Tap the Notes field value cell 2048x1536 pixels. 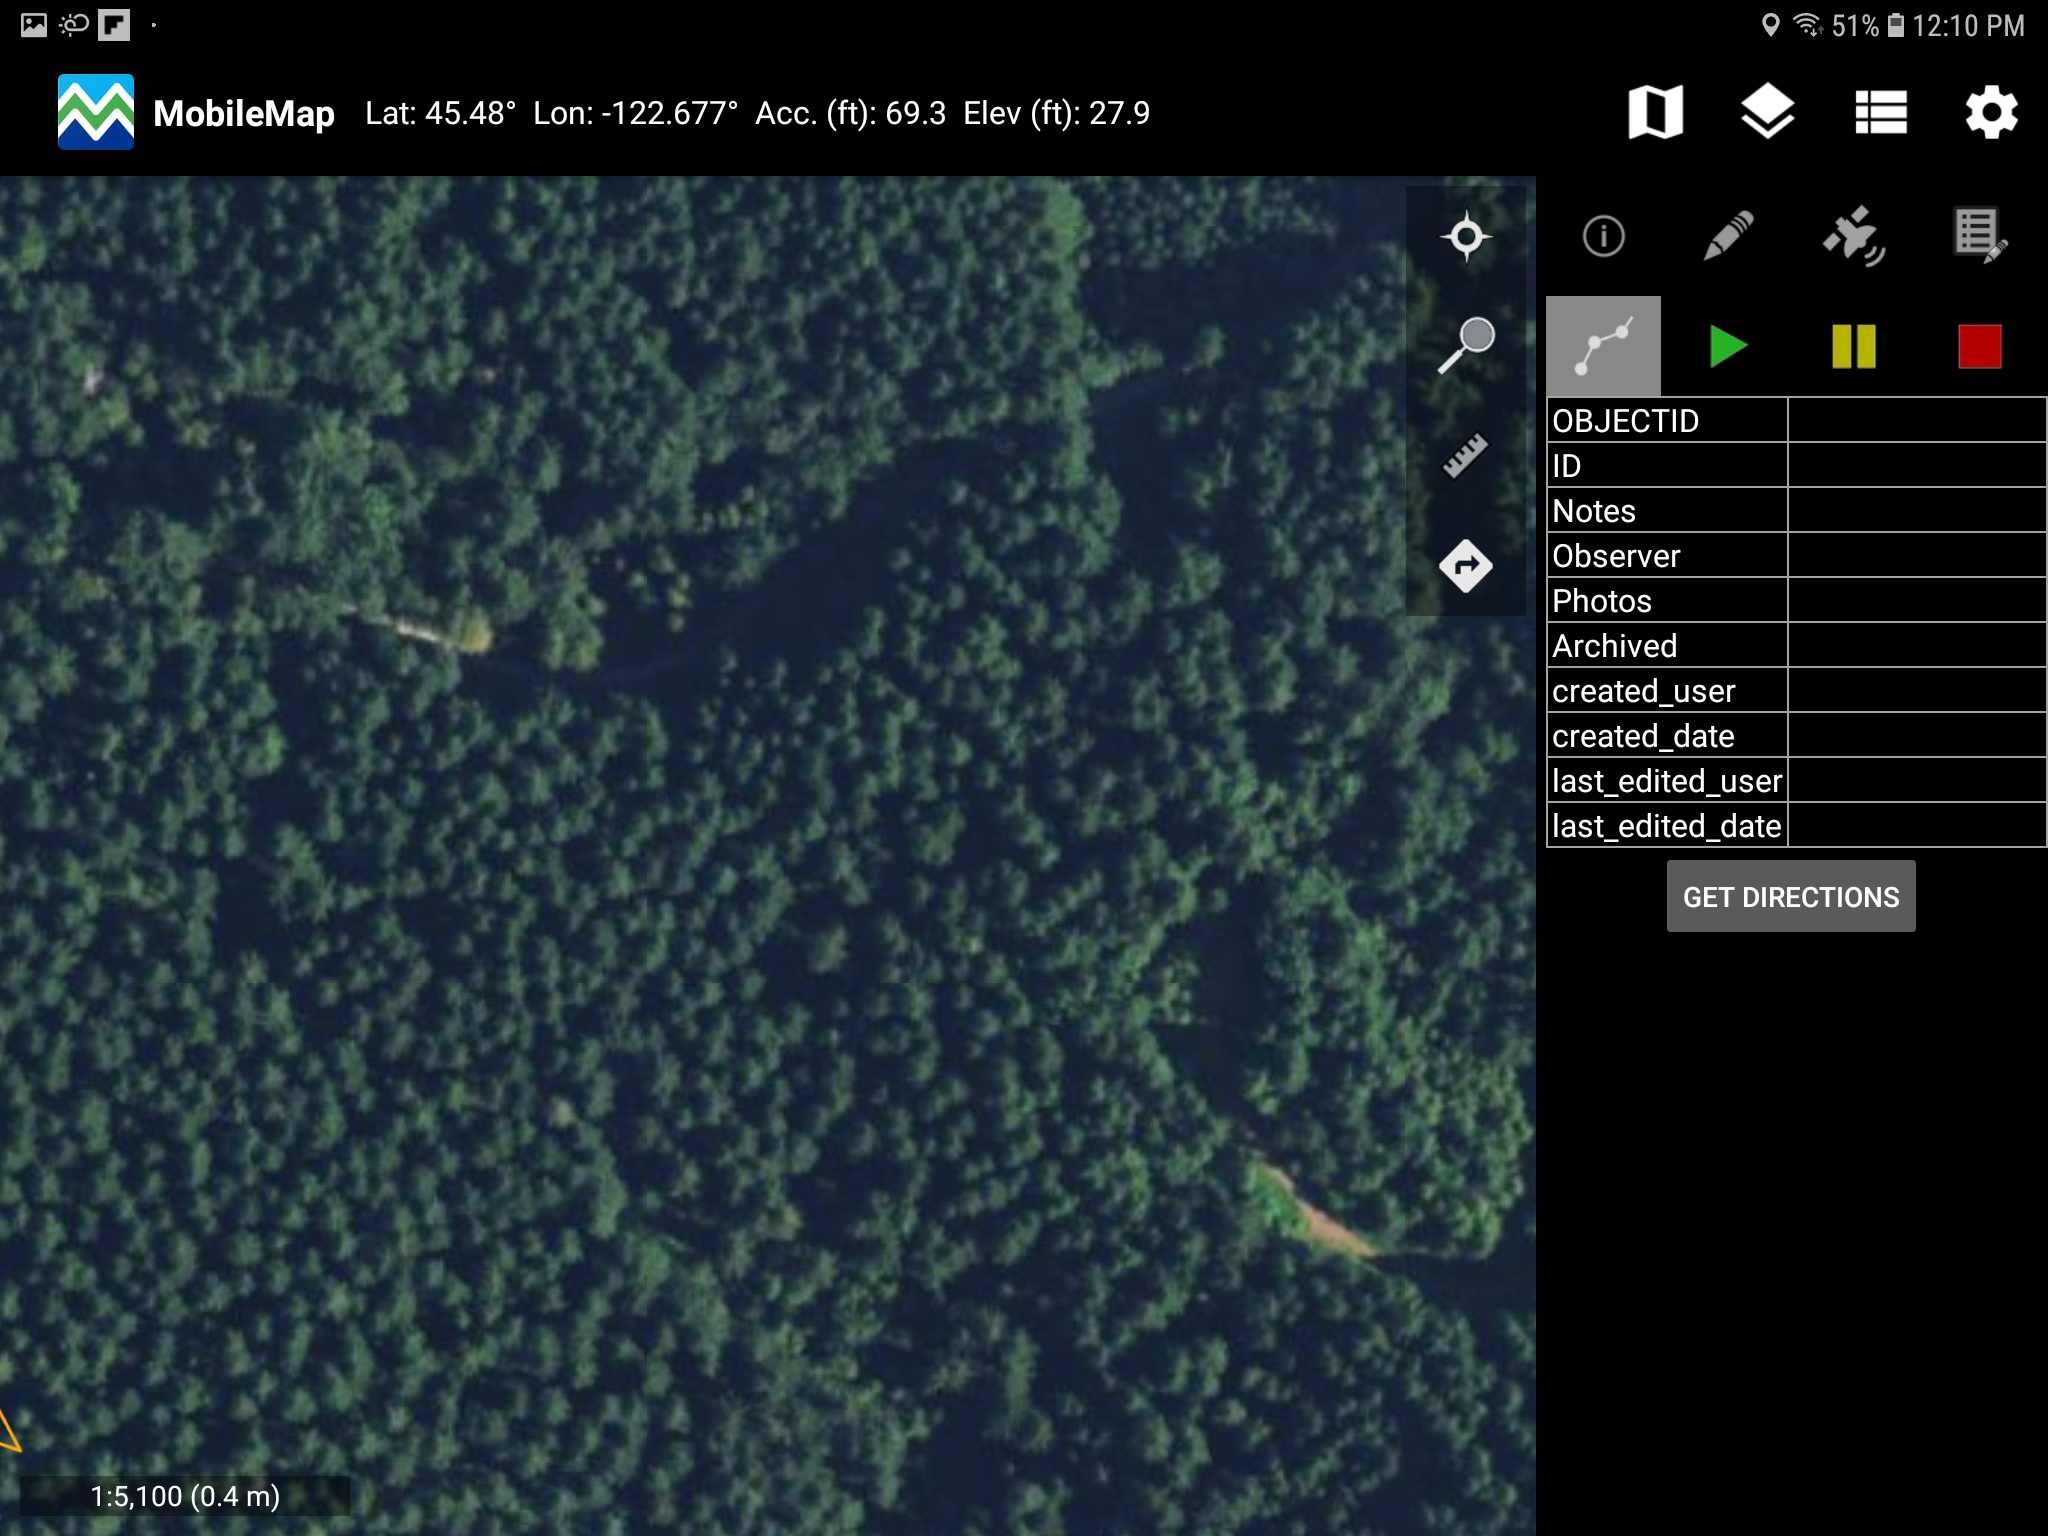point(1915,510)
